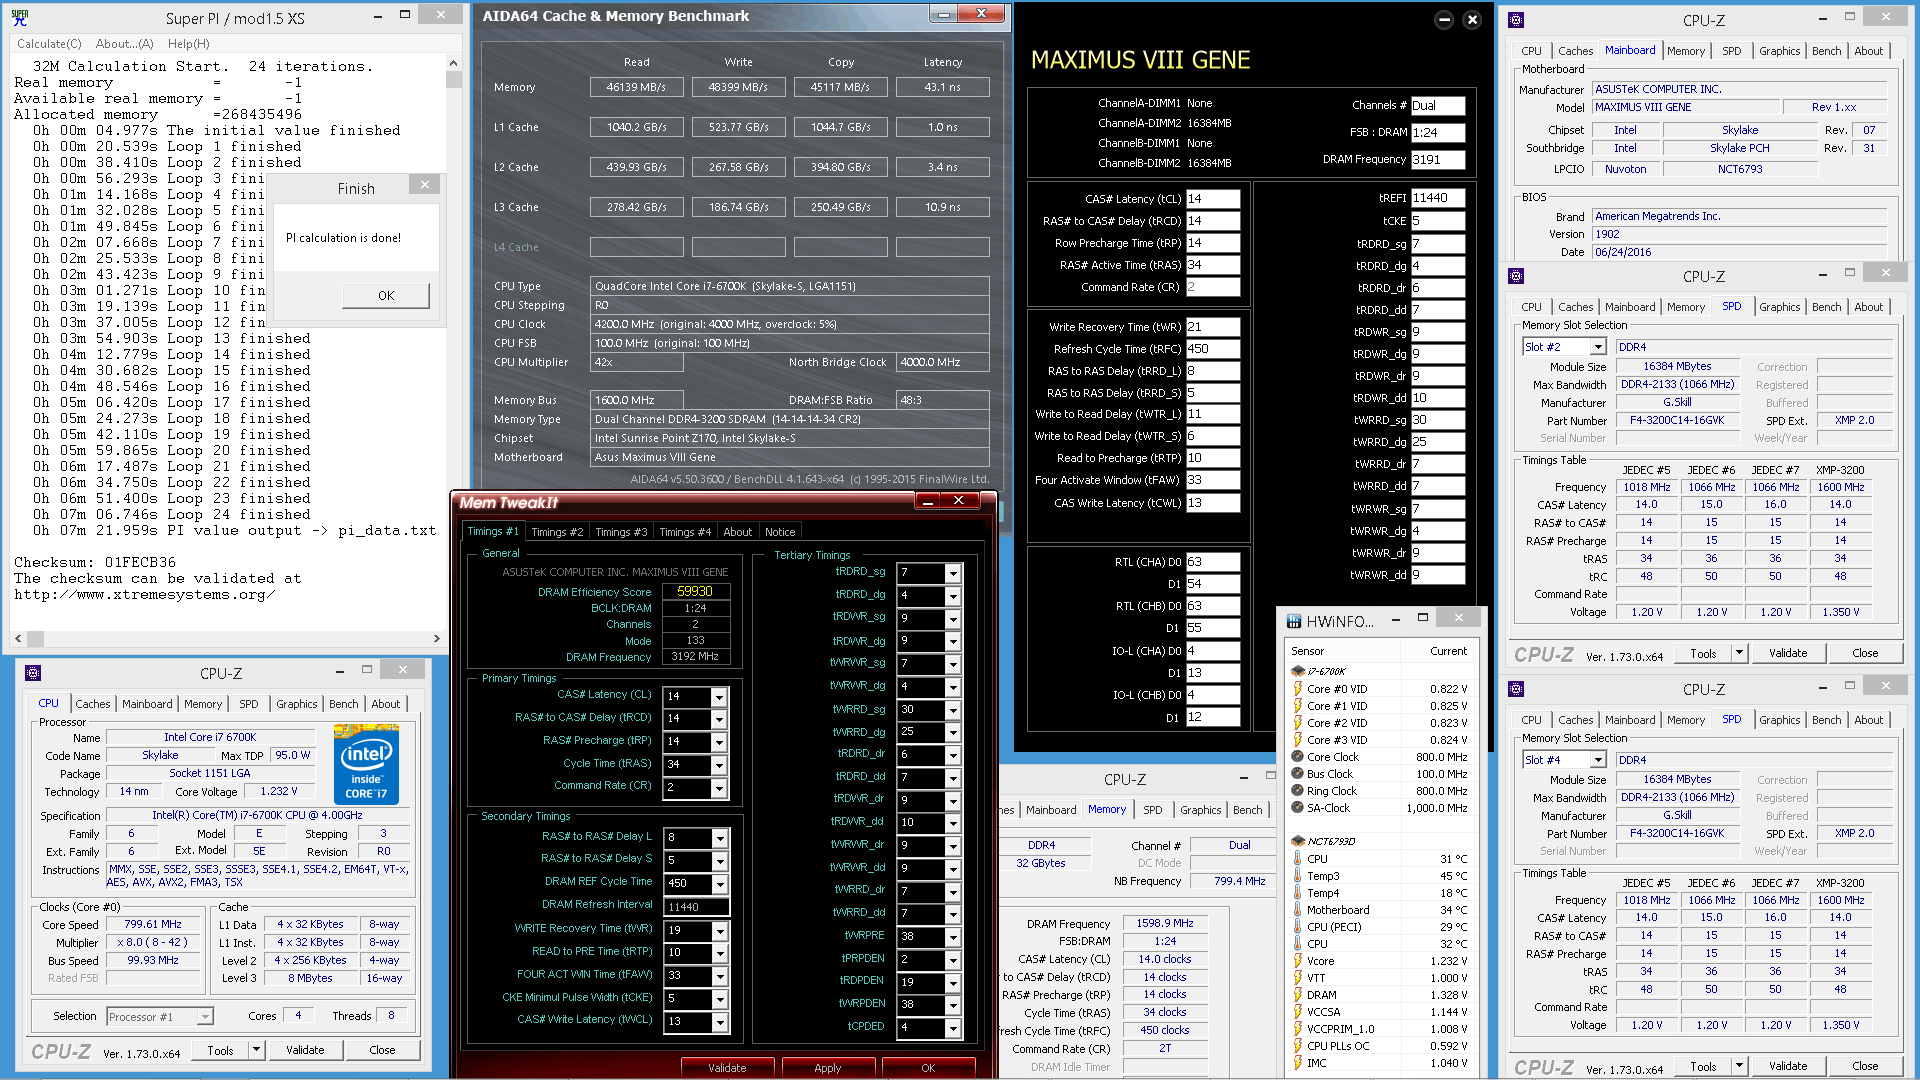Click gauge icon beside Ring Clock
The width and height of the screenshot is (1920, 1080).
pyautogui.click(x=1298, y=791)
